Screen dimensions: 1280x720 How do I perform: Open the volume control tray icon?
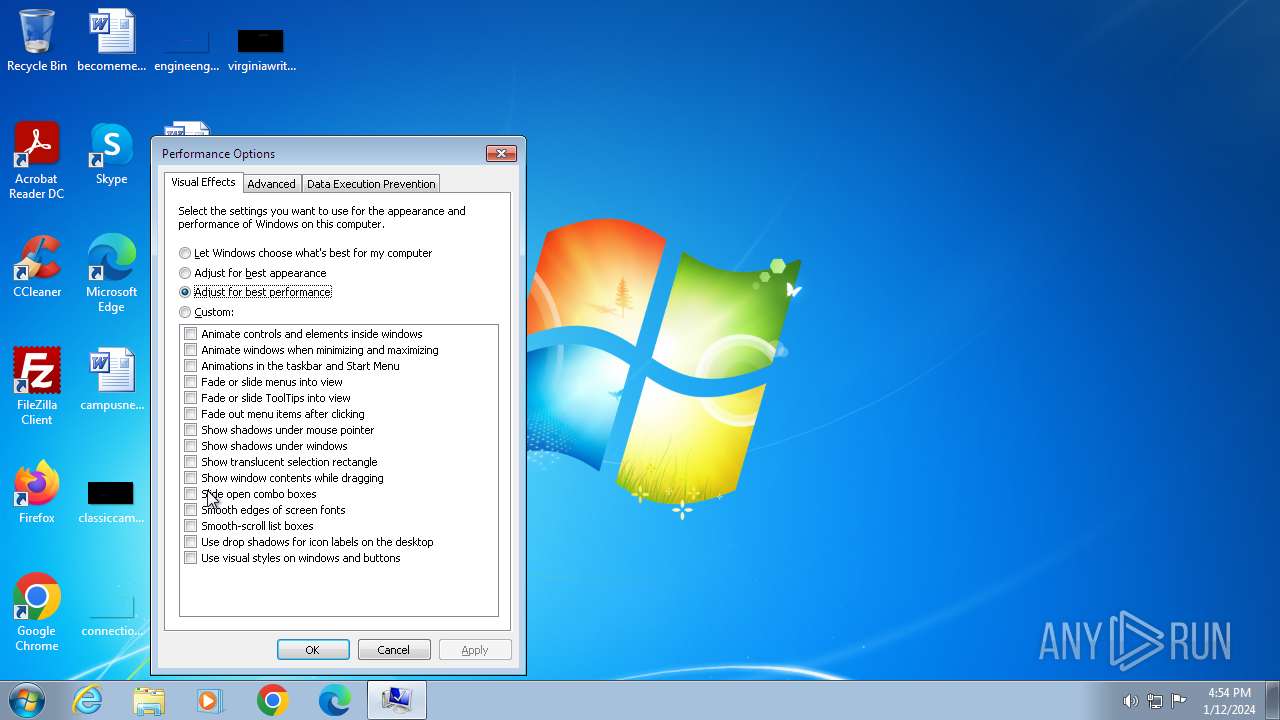point(1130,701)
